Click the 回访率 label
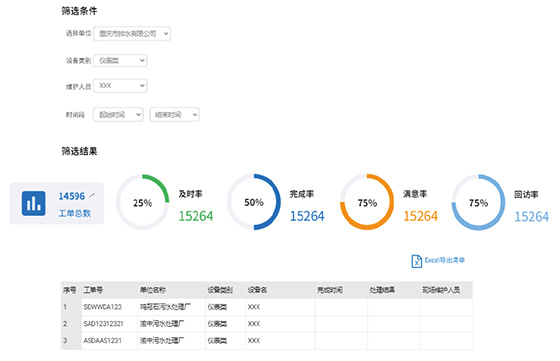Screen dimensions: 560x361 (x=526, y=194)
